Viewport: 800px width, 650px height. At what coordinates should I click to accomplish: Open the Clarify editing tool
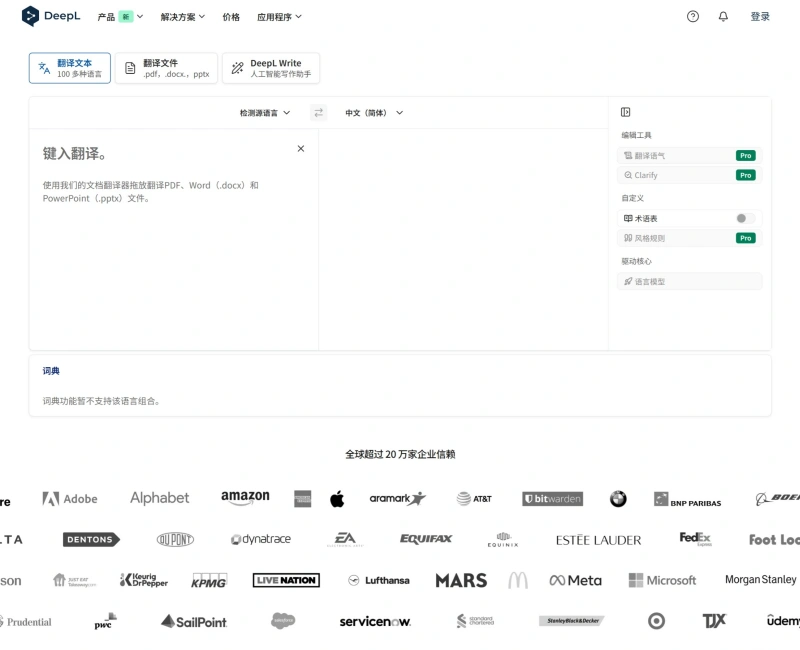point(690,175)
